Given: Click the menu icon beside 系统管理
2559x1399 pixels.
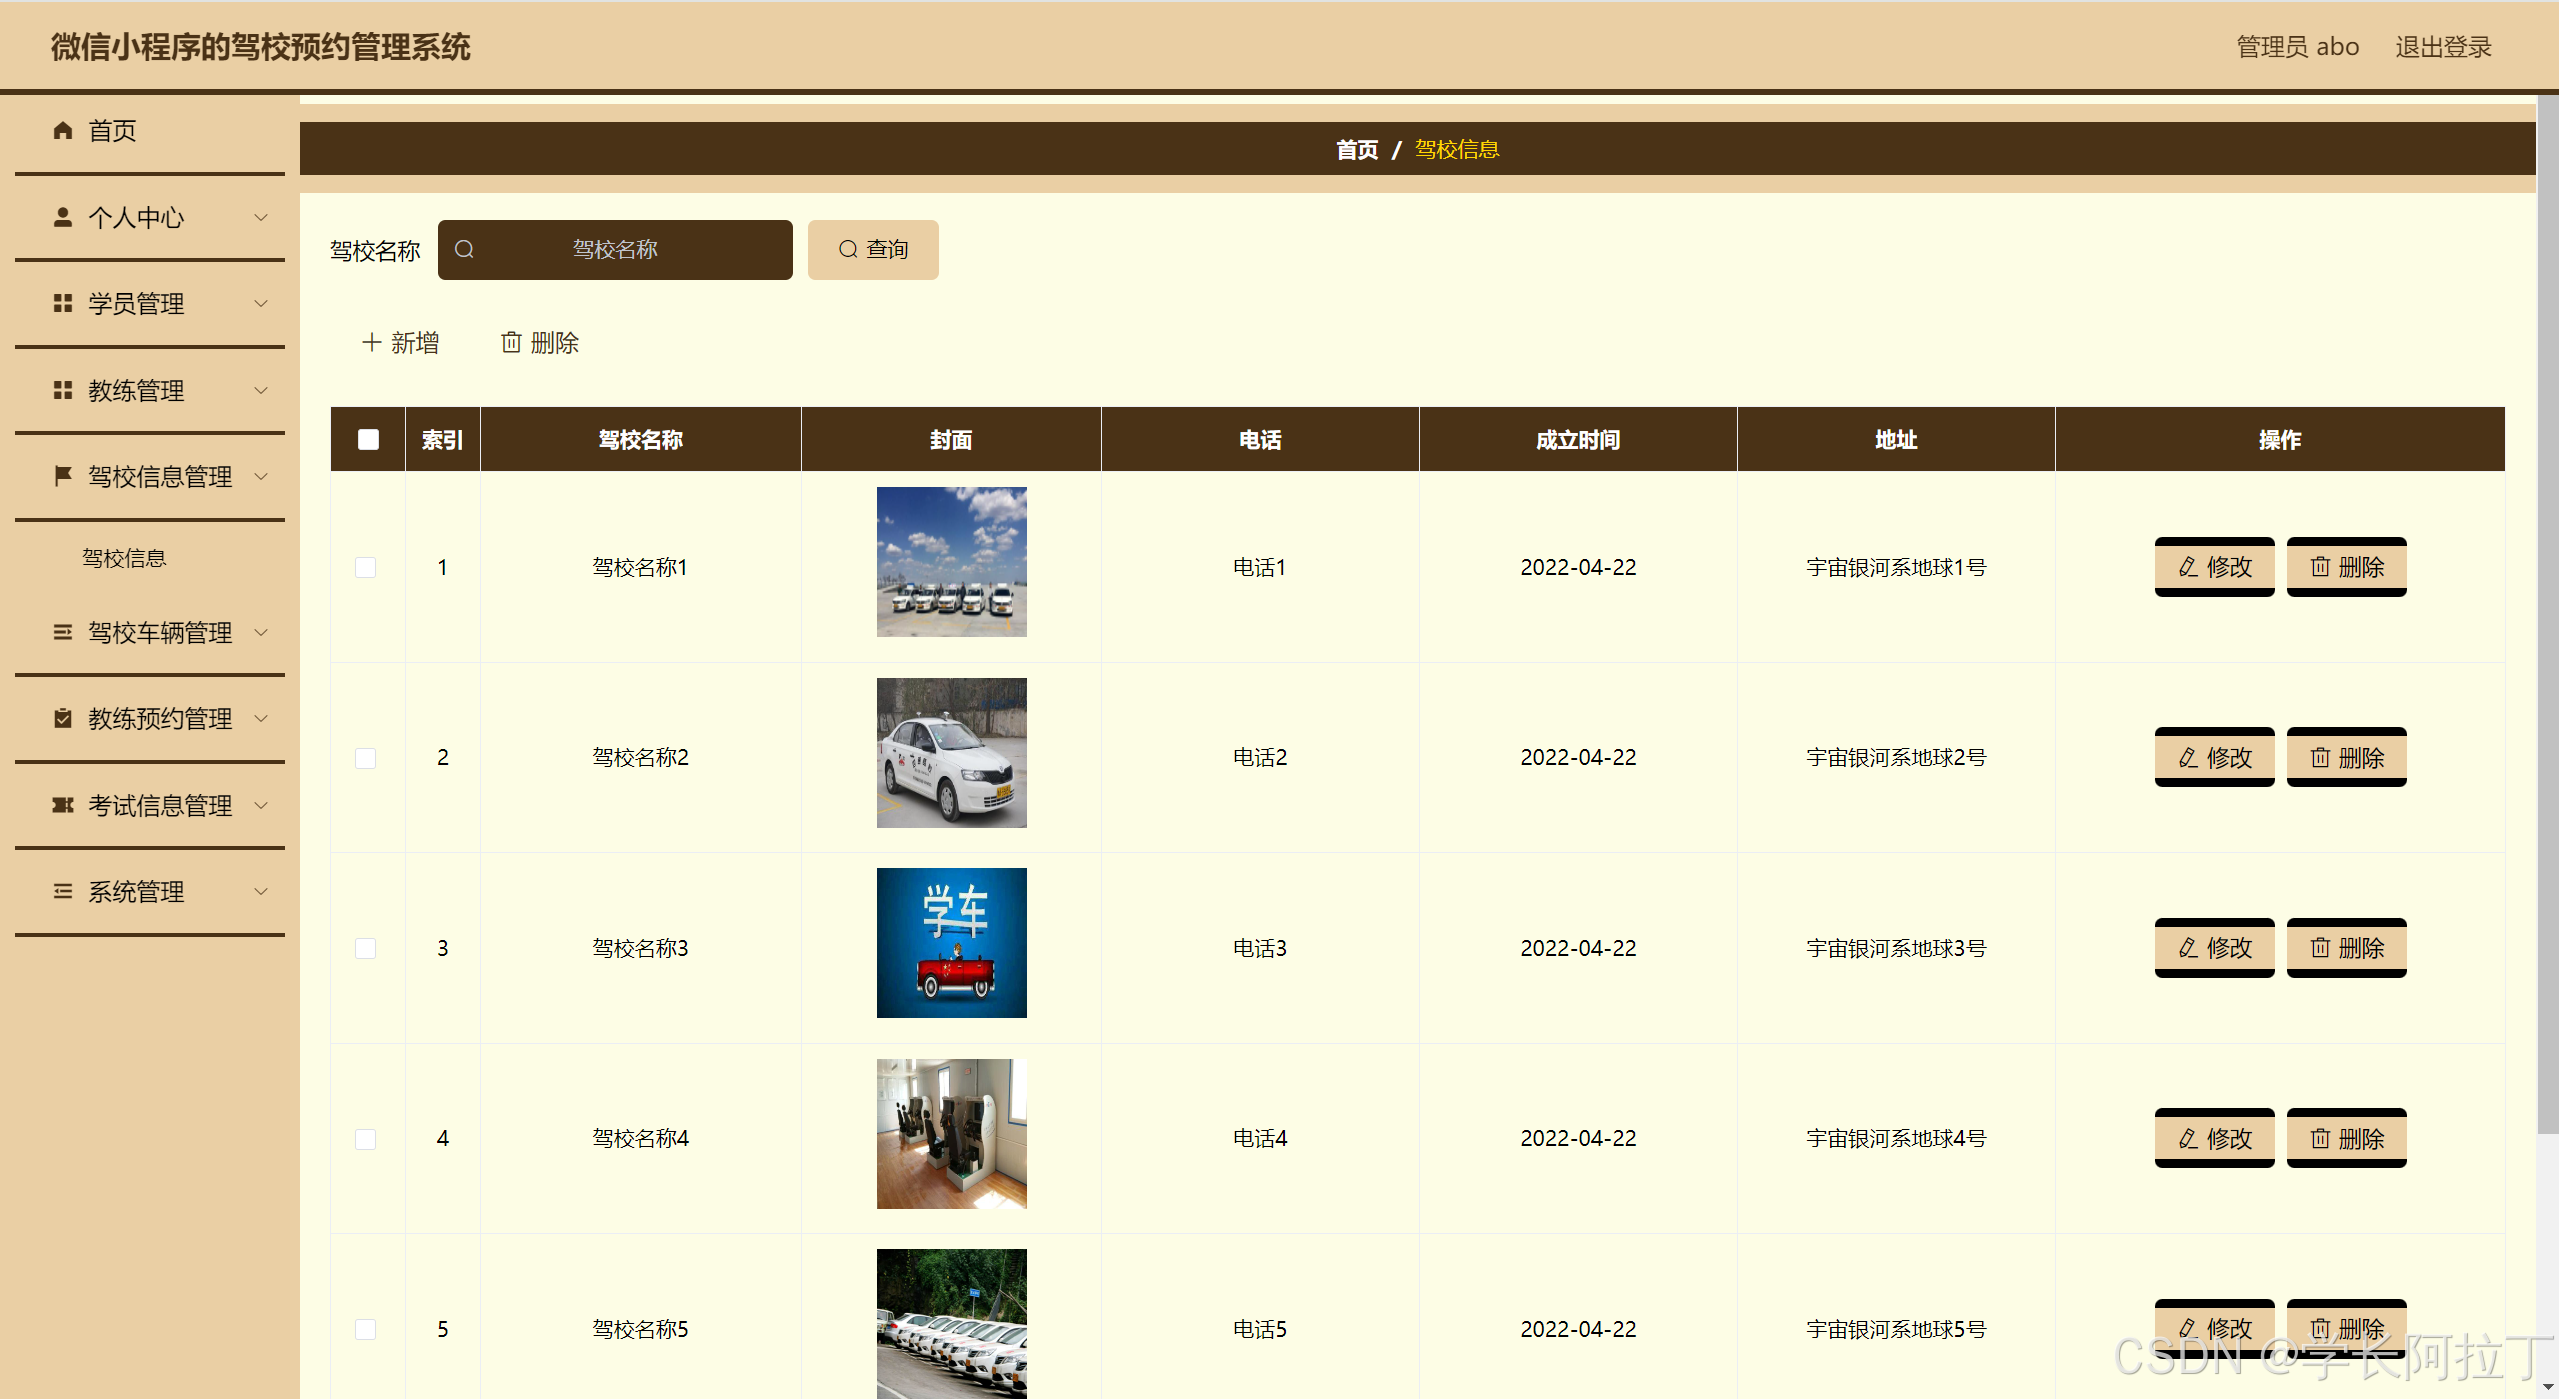Looking at the screenshot, I should coord(63,891).
